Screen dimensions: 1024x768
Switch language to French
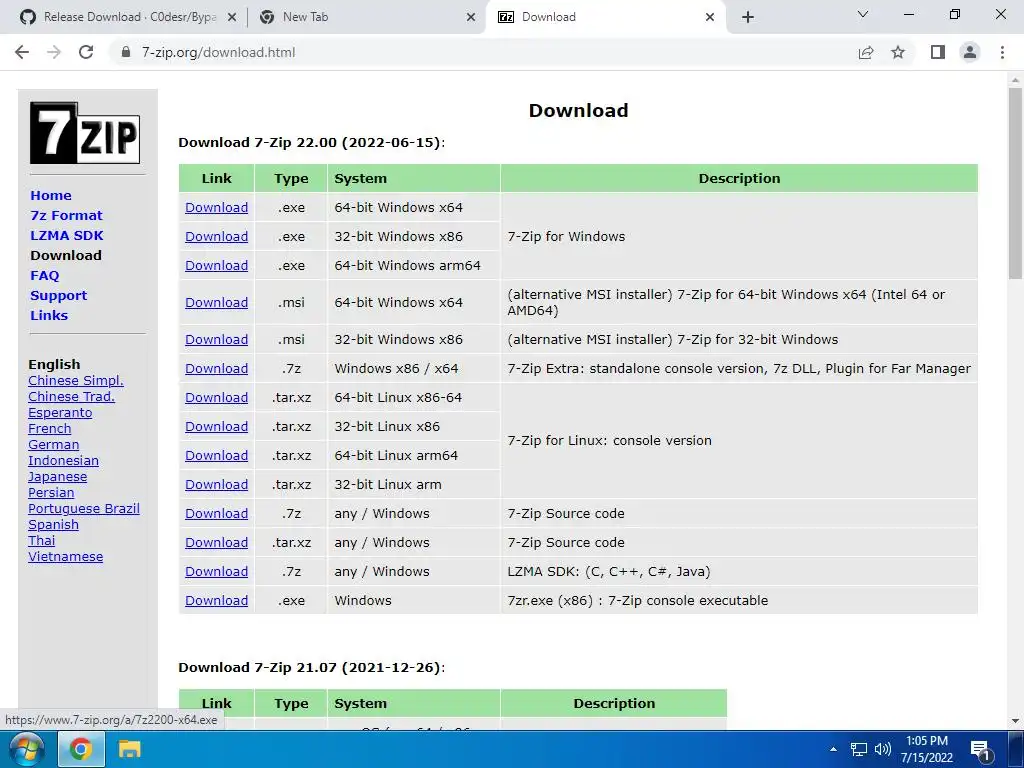pos(50,428)
